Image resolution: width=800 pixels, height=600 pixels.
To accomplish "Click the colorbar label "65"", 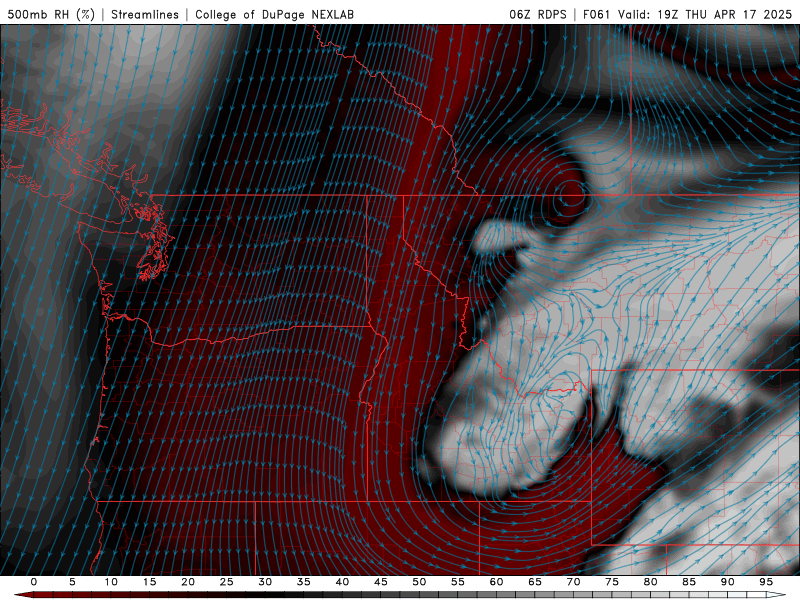I will pos(535,582).
